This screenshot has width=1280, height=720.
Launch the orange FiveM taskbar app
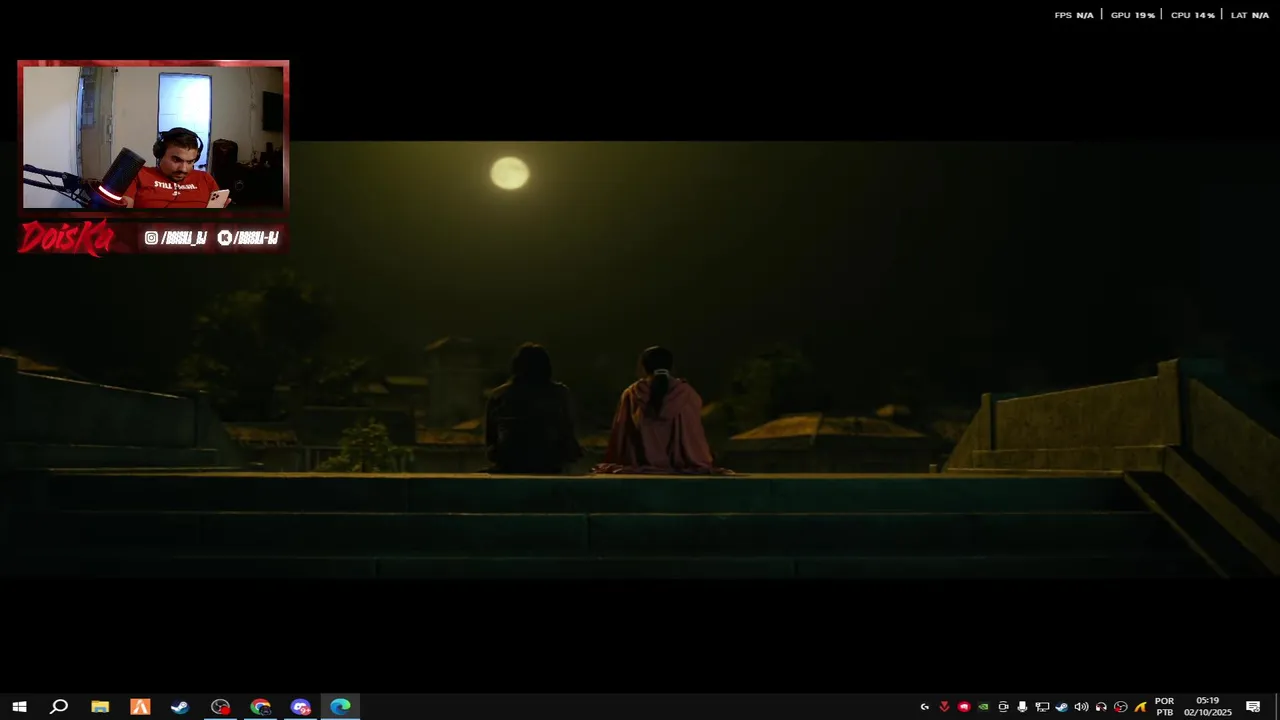[x=140, y=706]
